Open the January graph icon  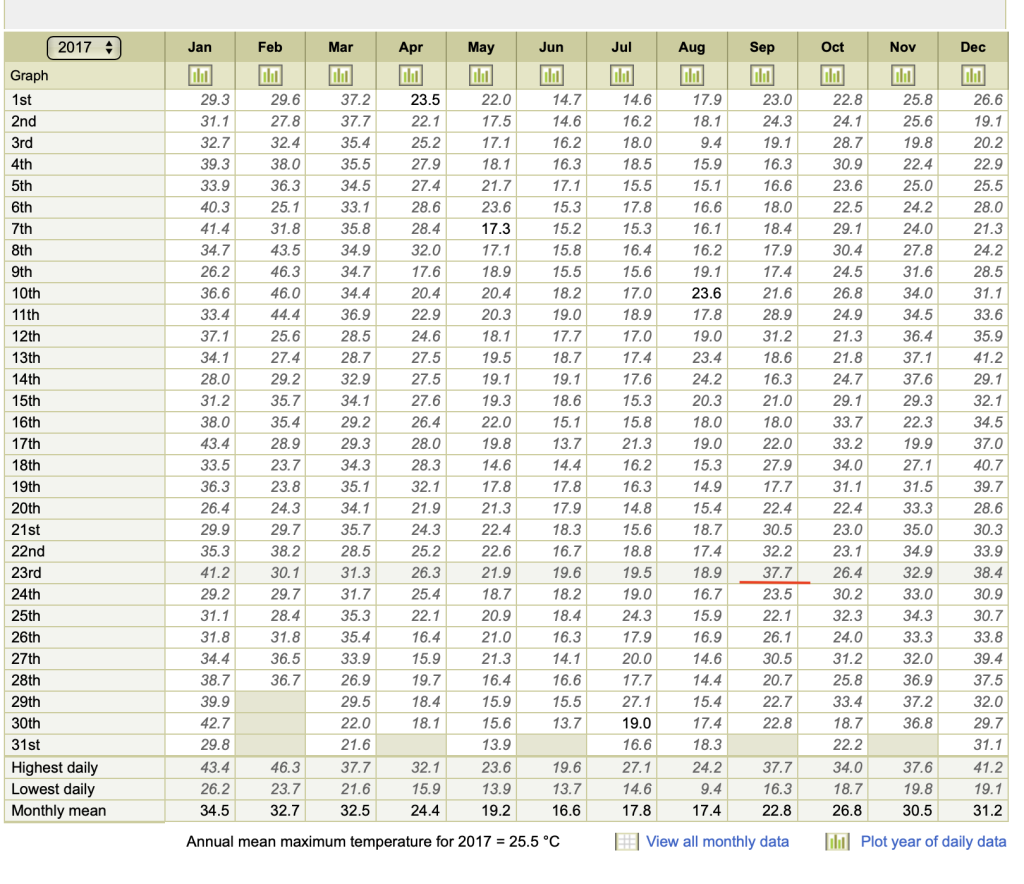(200, 76)
